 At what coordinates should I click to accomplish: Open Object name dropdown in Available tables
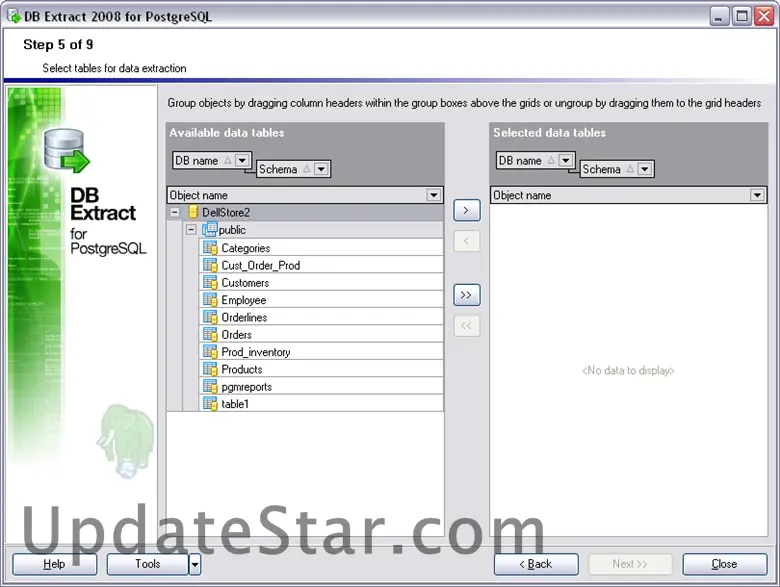point(433,195)
